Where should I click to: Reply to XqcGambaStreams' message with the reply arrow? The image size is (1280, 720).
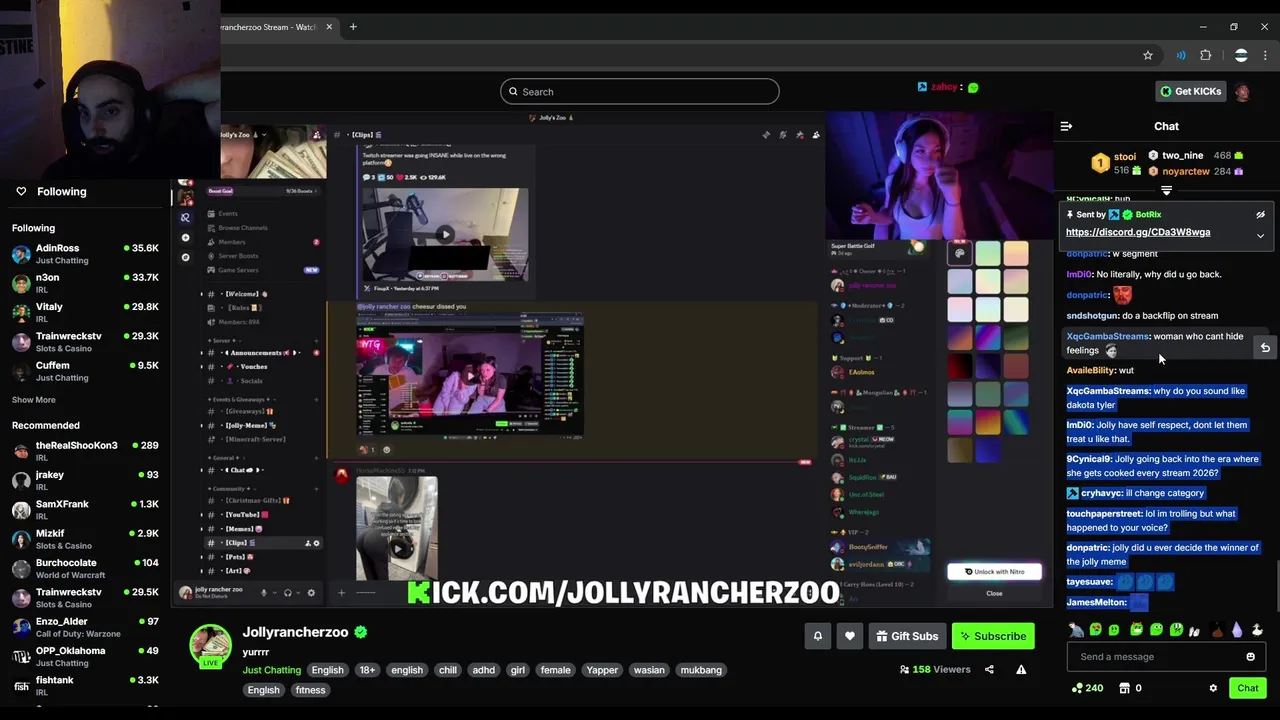[x=1265, y=348]
